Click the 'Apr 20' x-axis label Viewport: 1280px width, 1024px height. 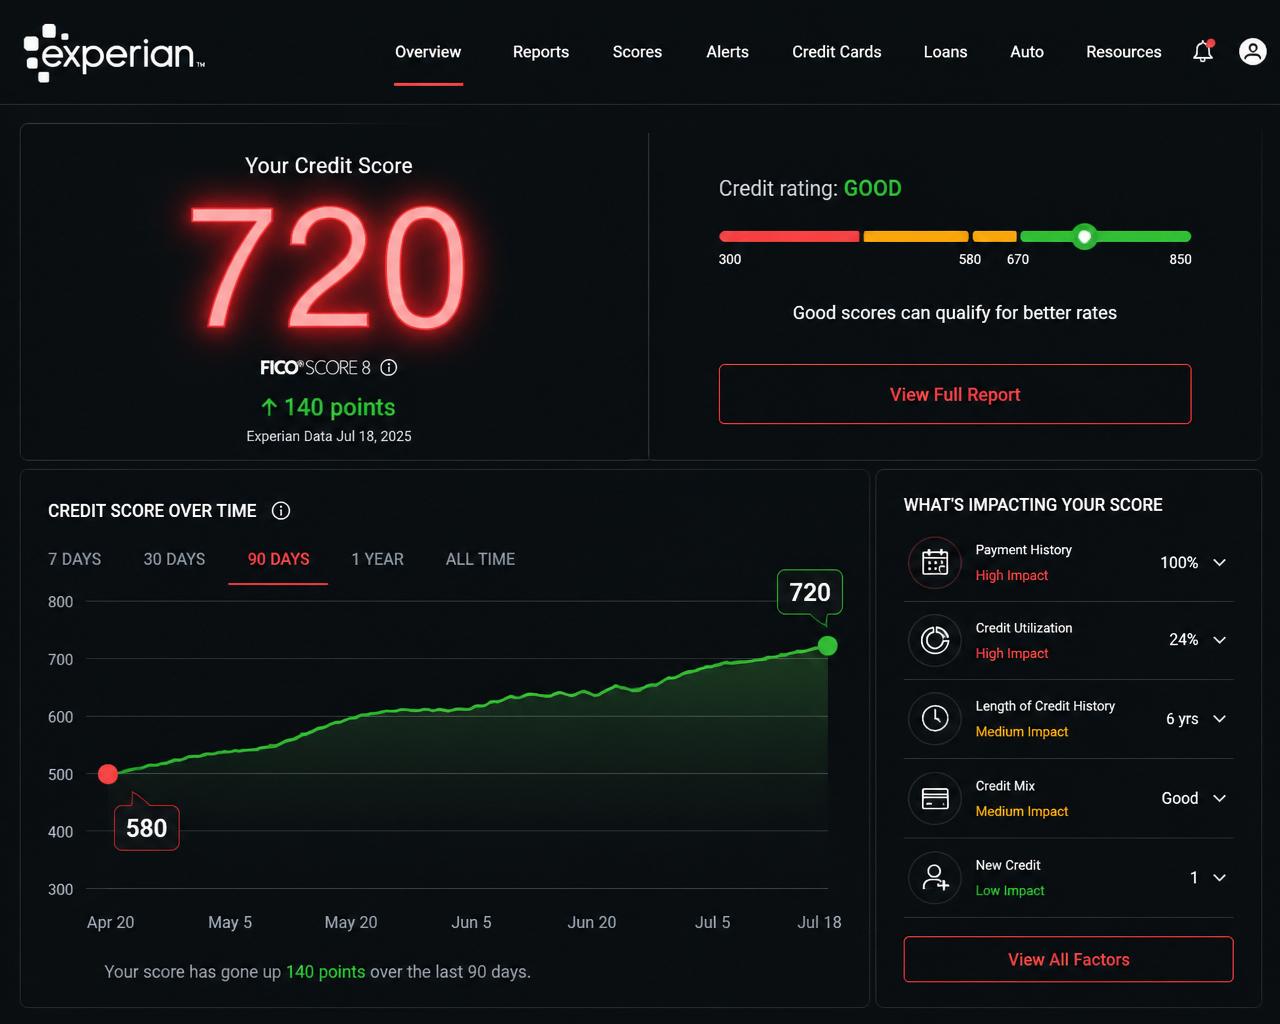click(110, 922)
